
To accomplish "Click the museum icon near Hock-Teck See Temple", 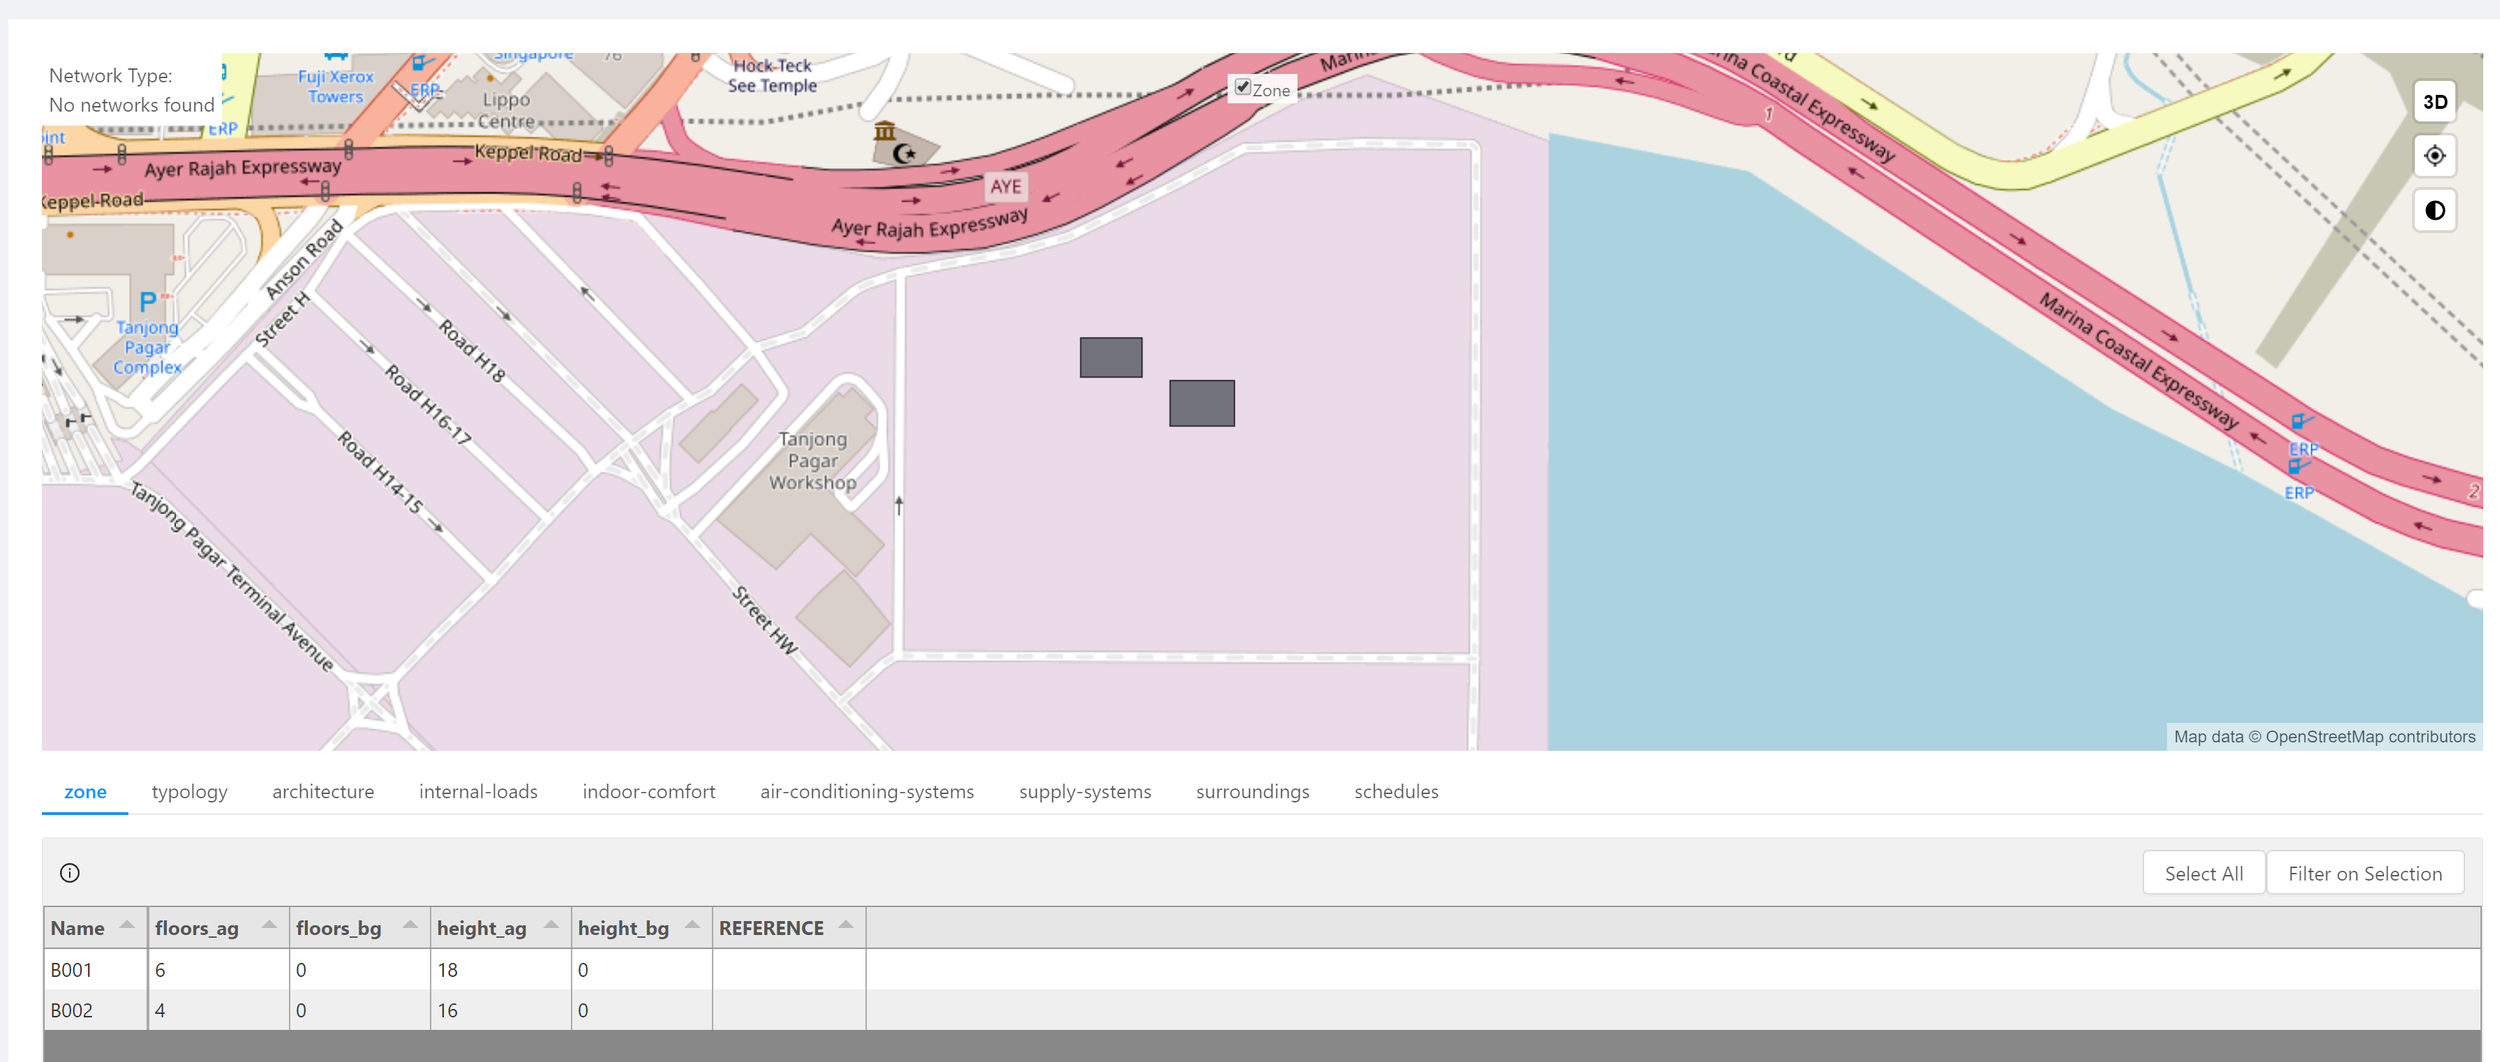I will click(x=885, y=129).
